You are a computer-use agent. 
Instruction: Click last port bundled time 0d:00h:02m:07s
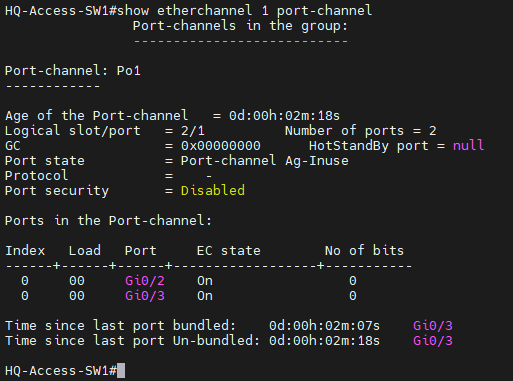click(x=324, y=326)
